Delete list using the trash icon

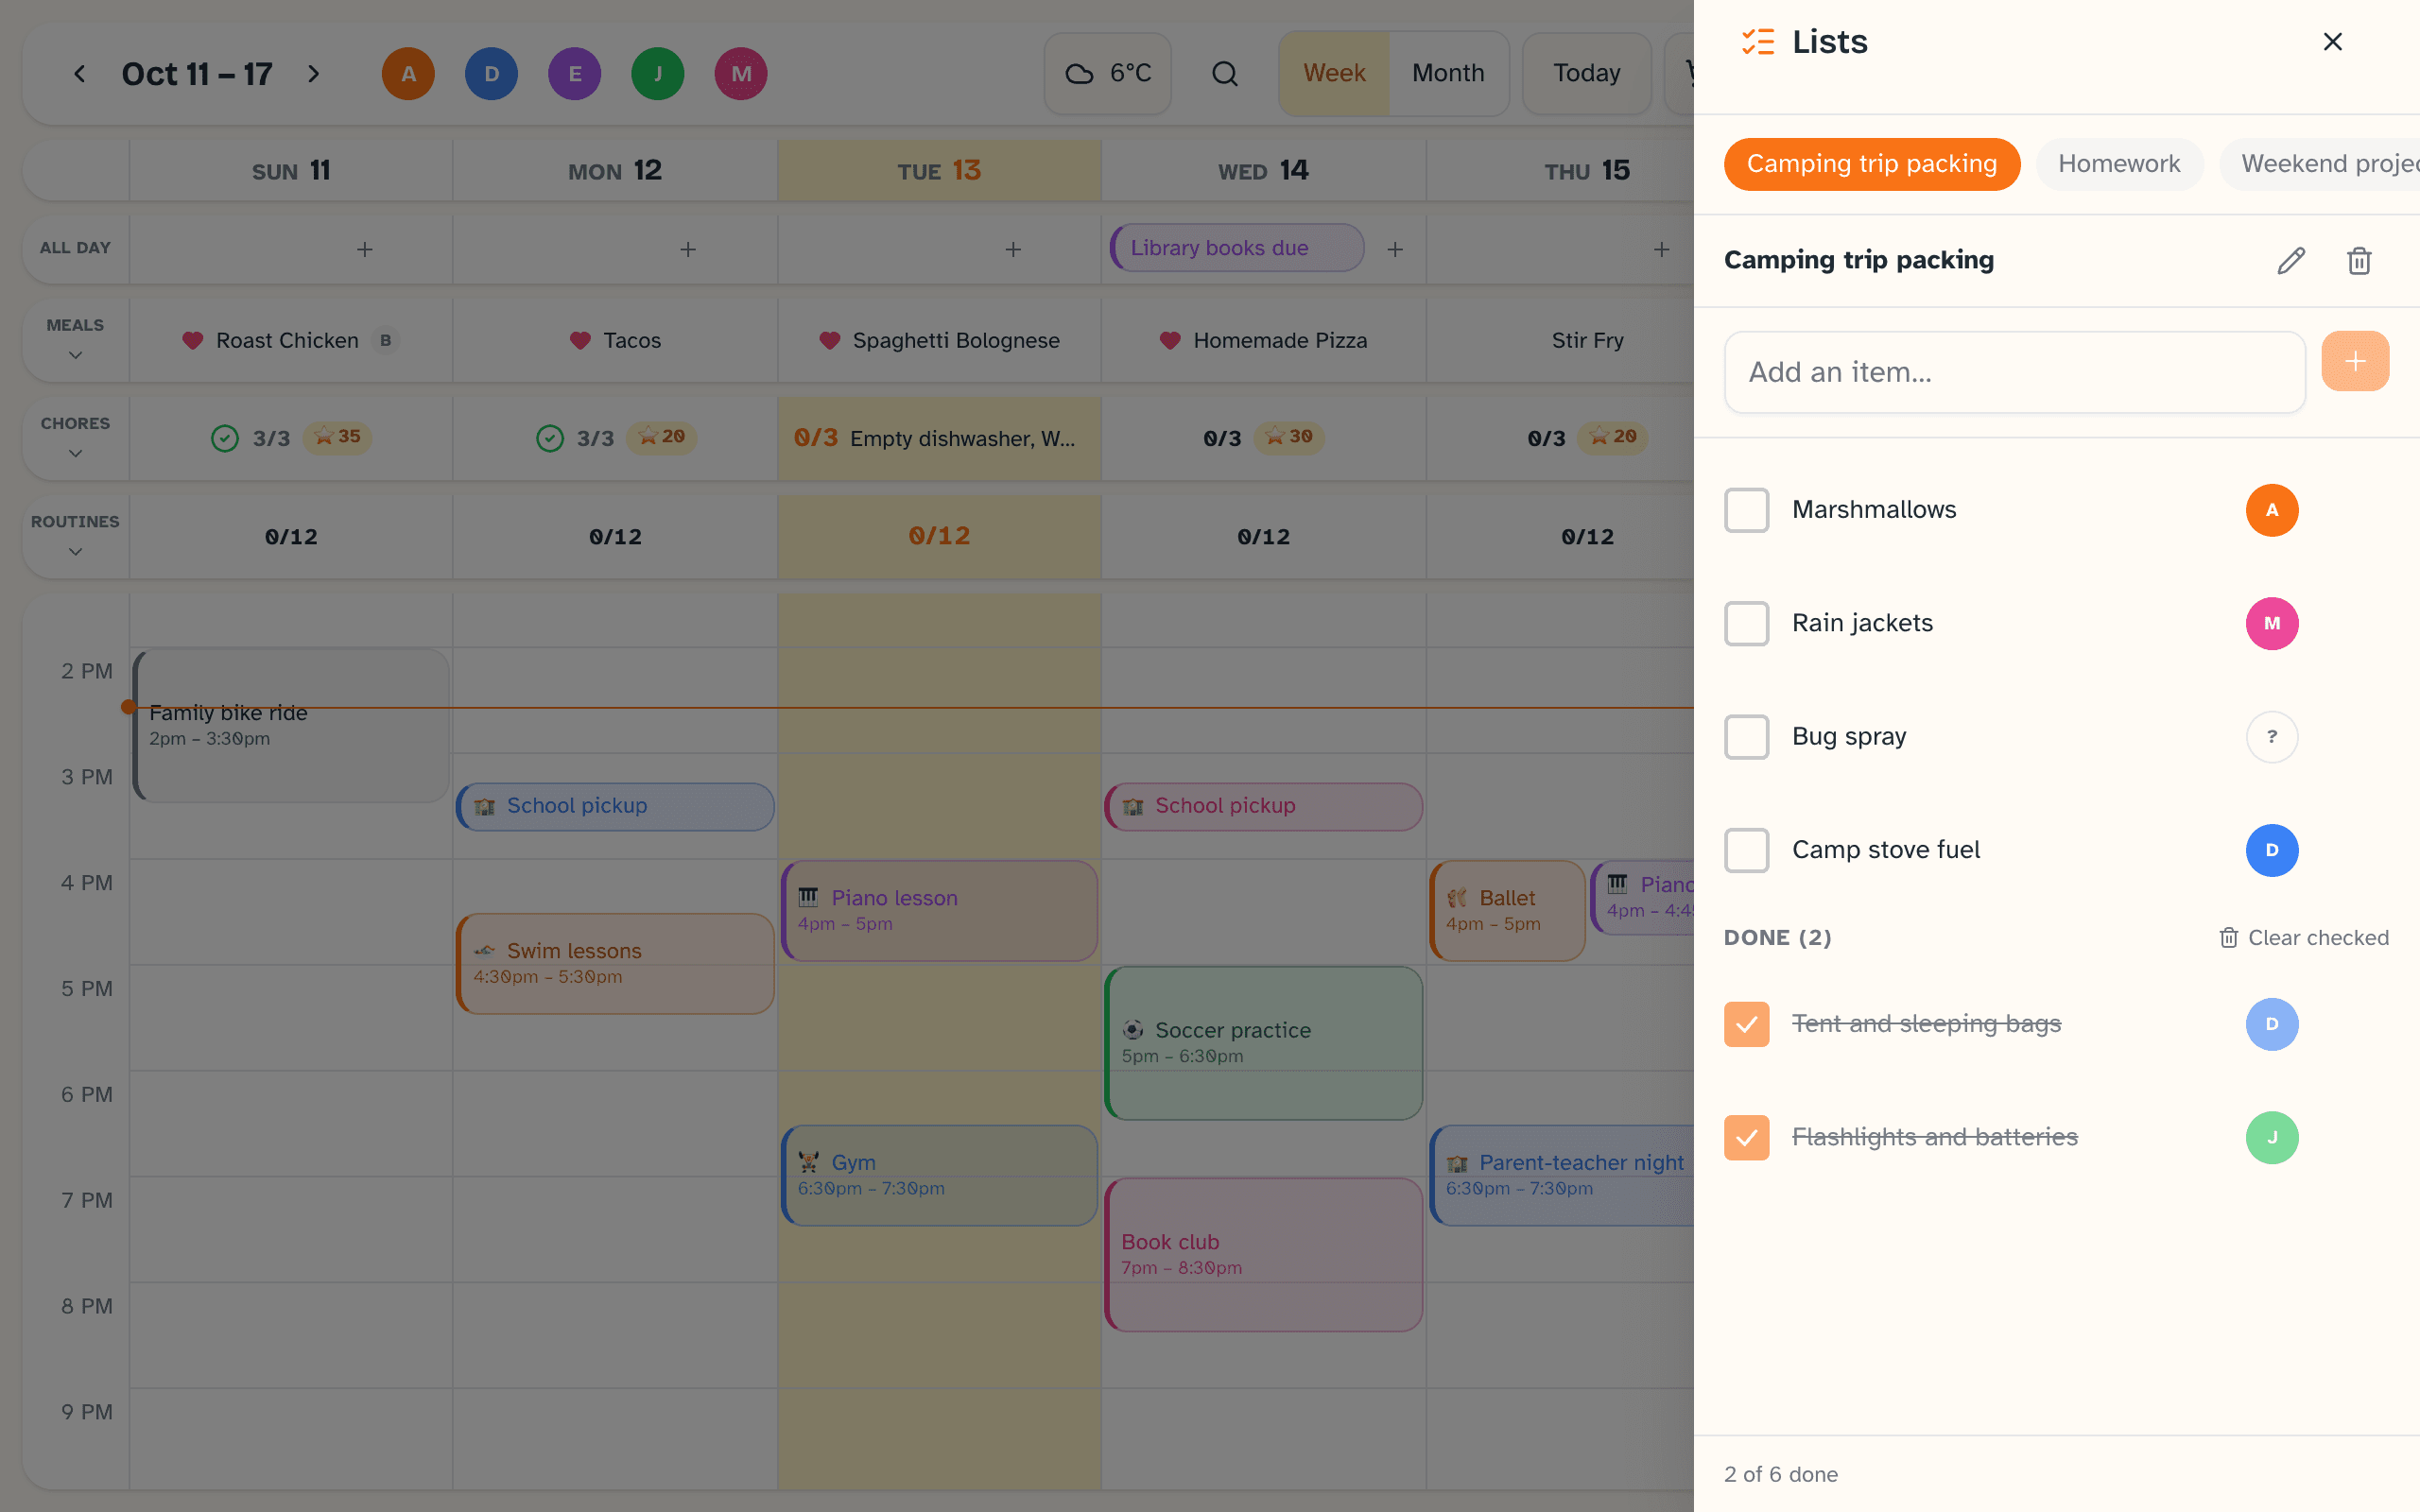[2359, 261]
